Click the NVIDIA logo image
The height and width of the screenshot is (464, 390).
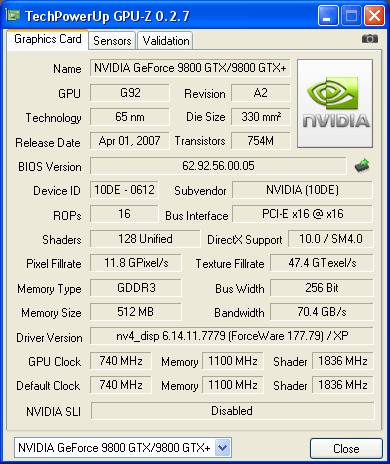pyautogui.click(x=335, y=104)
